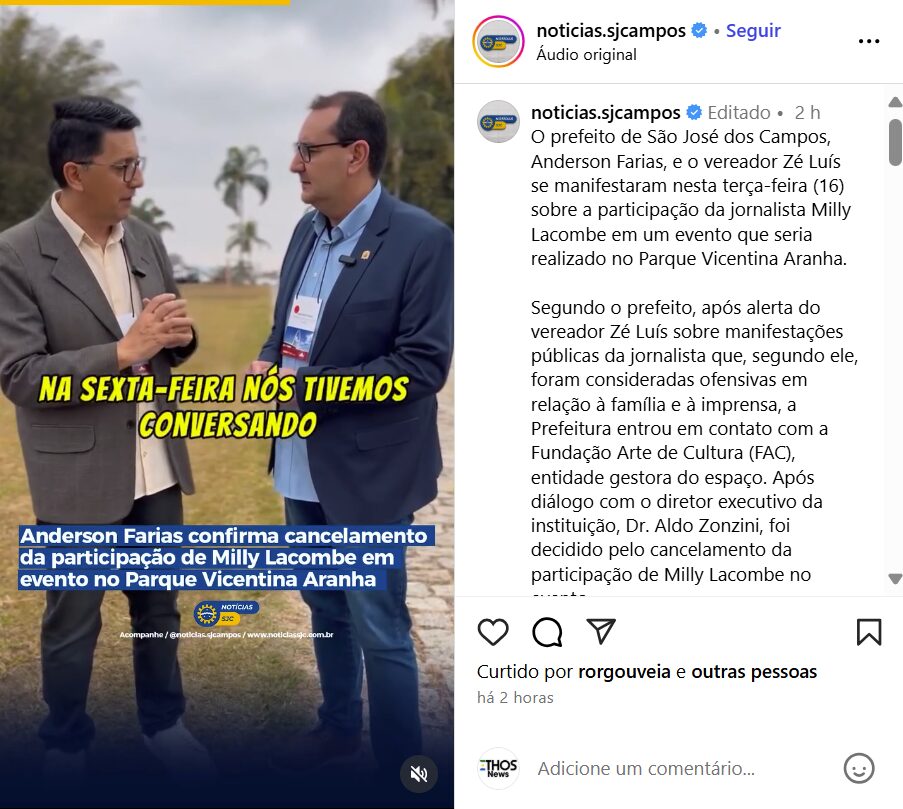The image size is (903, 809).
Task: Click the ETHOS News commenter avatar
Action: pyautogui.click(x=498, y=768)
